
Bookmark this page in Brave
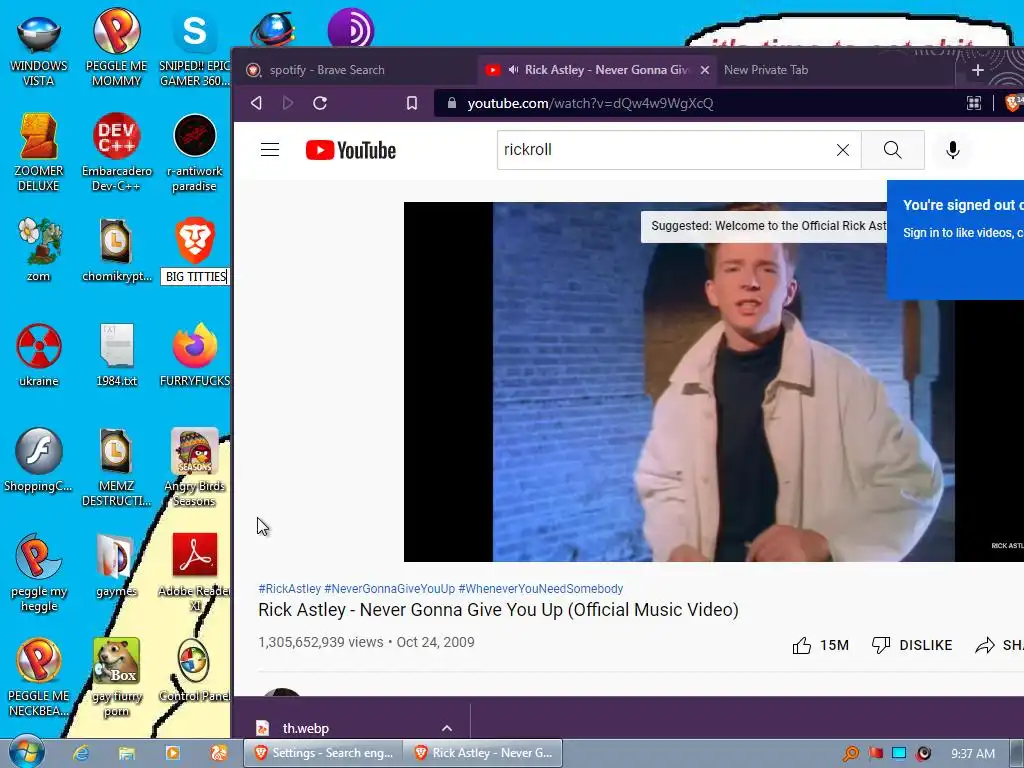click(412, 103)
